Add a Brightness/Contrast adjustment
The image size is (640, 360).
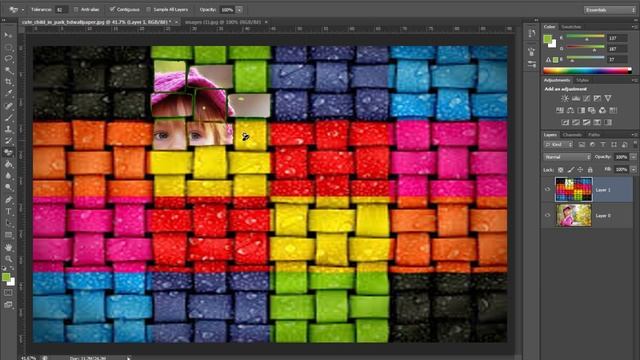coord(565,98)
